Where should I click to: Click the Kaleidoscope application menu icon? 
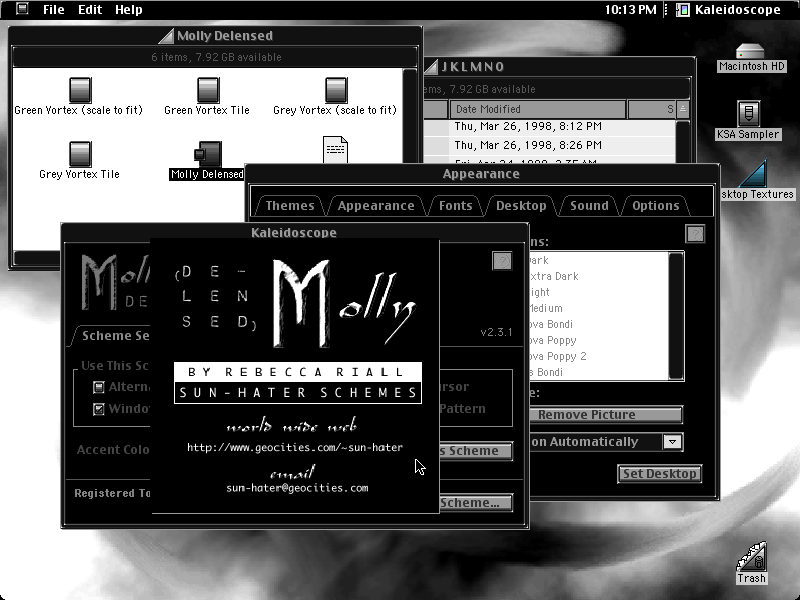(x=683, y=10)
